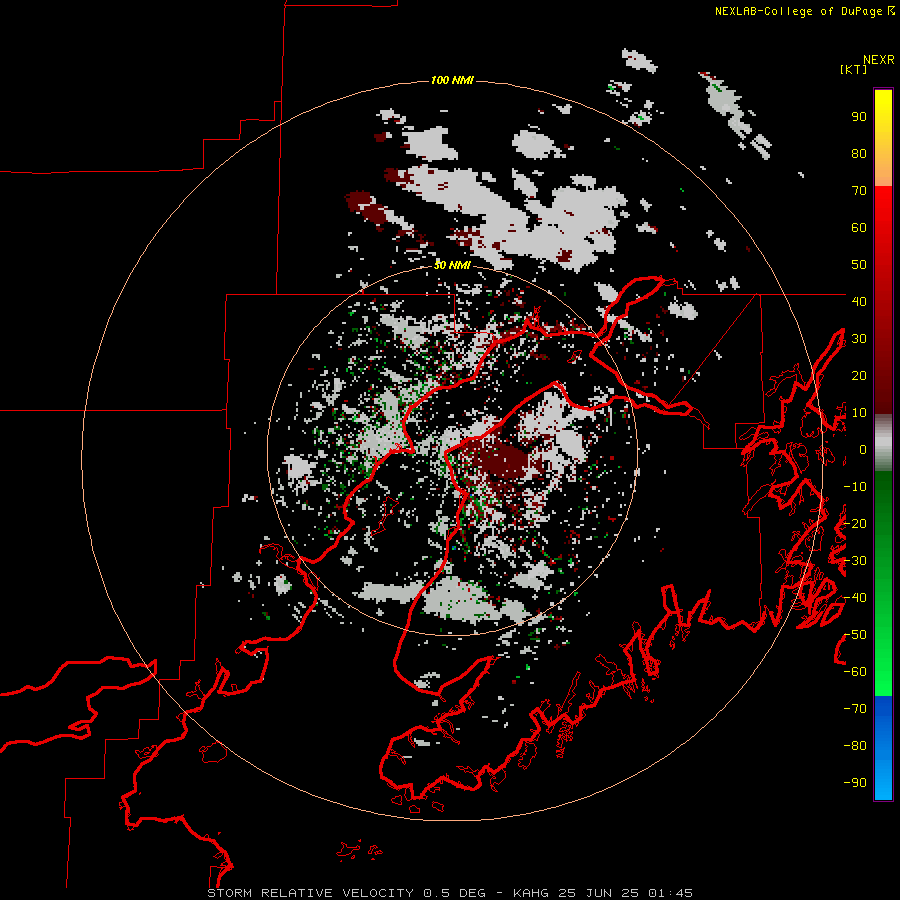Click the positive 80 knot scale label
The width and height of the screenshot is (900, 900).
point(859,154)
